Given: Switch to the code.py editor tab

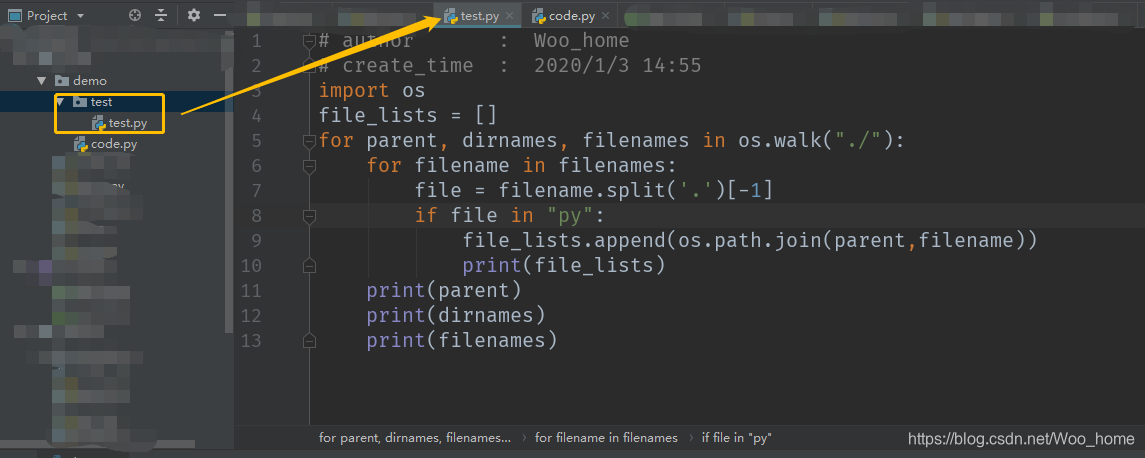Looking at the screenshot, I should pos(572,15).
